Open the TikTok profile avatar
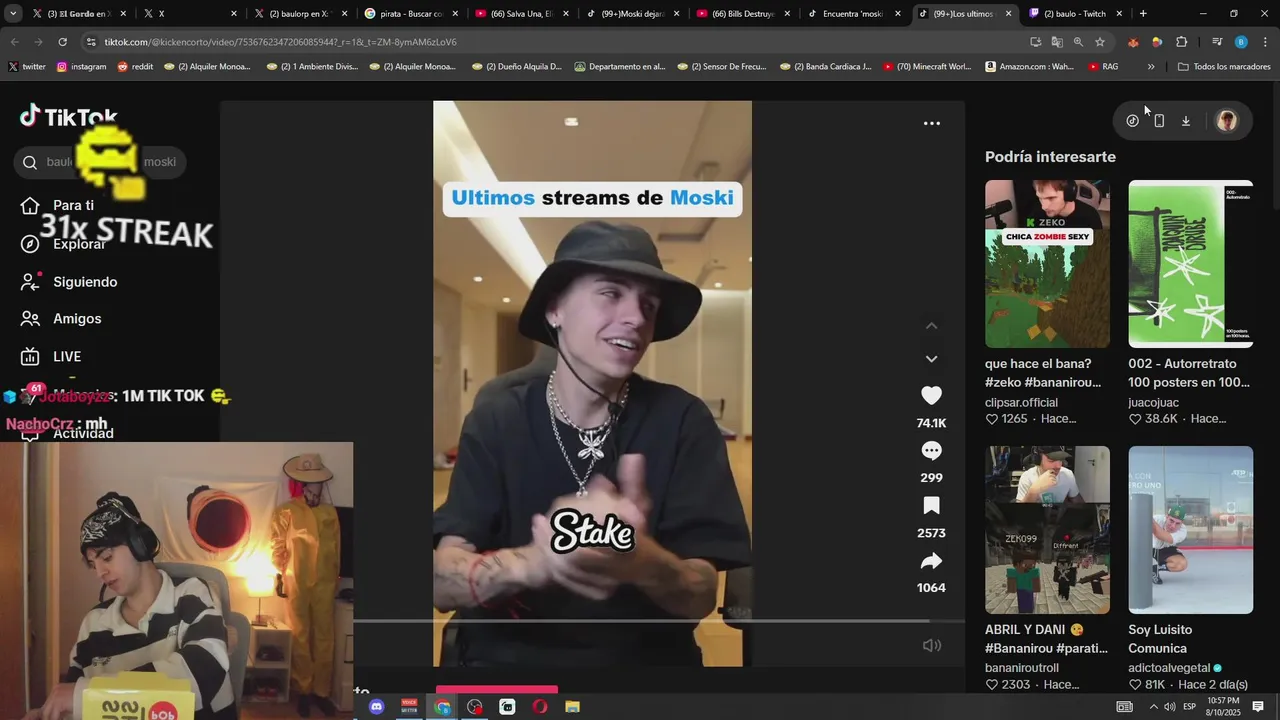 pos(1227,121)
